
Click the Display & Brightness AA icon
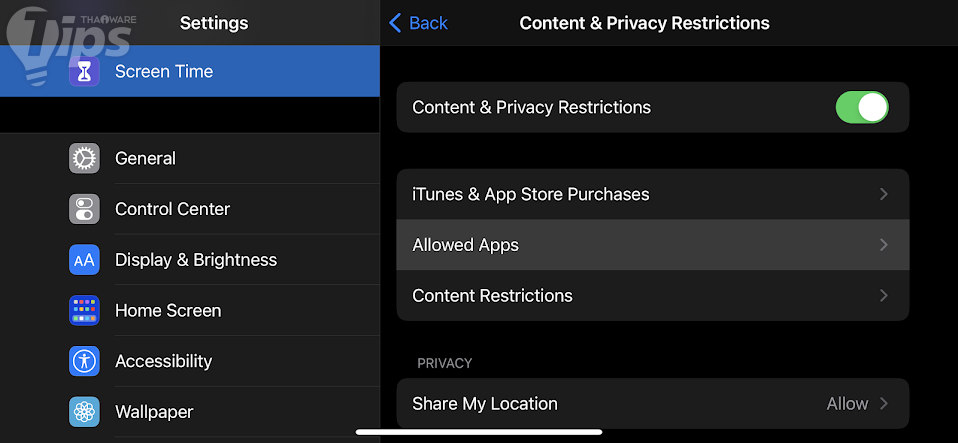[x=84, y=260]
